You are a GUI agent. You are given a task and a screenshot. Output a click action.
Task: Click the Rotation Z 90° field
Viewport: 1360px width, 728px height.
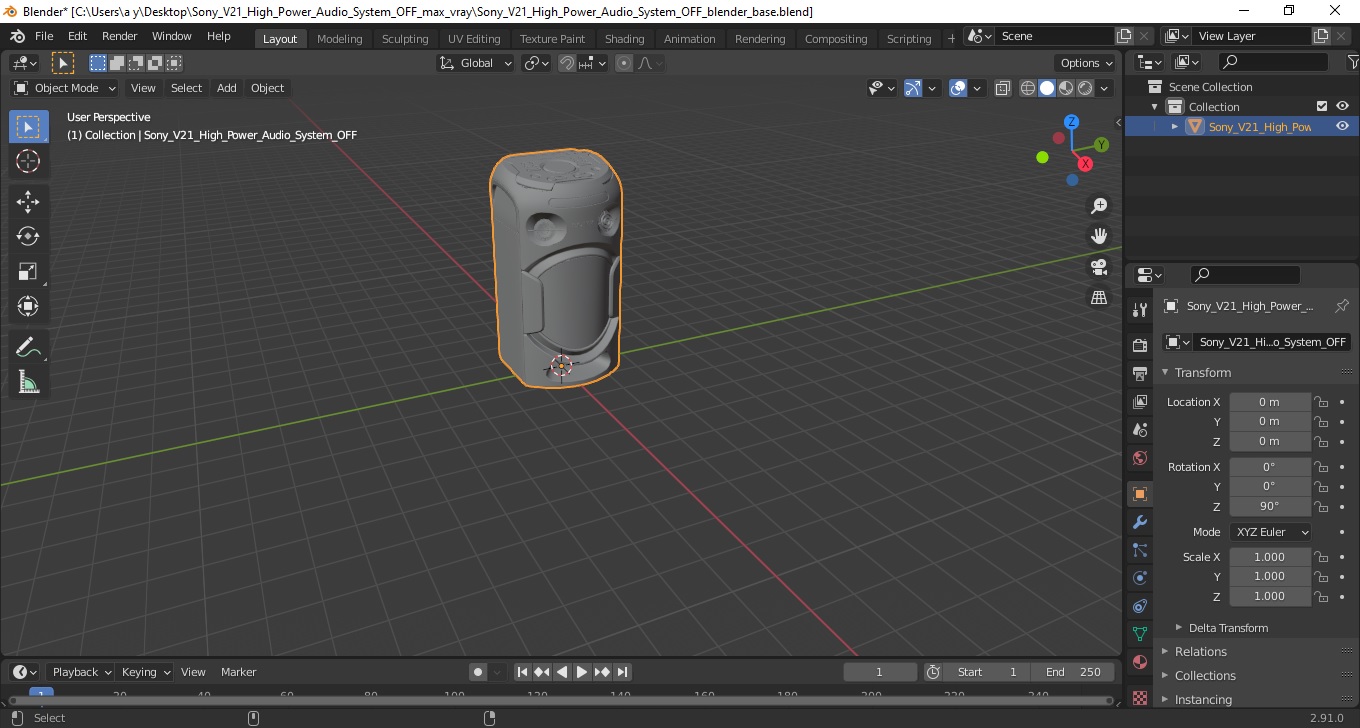pyautogui.click(x=1269, y=506)
